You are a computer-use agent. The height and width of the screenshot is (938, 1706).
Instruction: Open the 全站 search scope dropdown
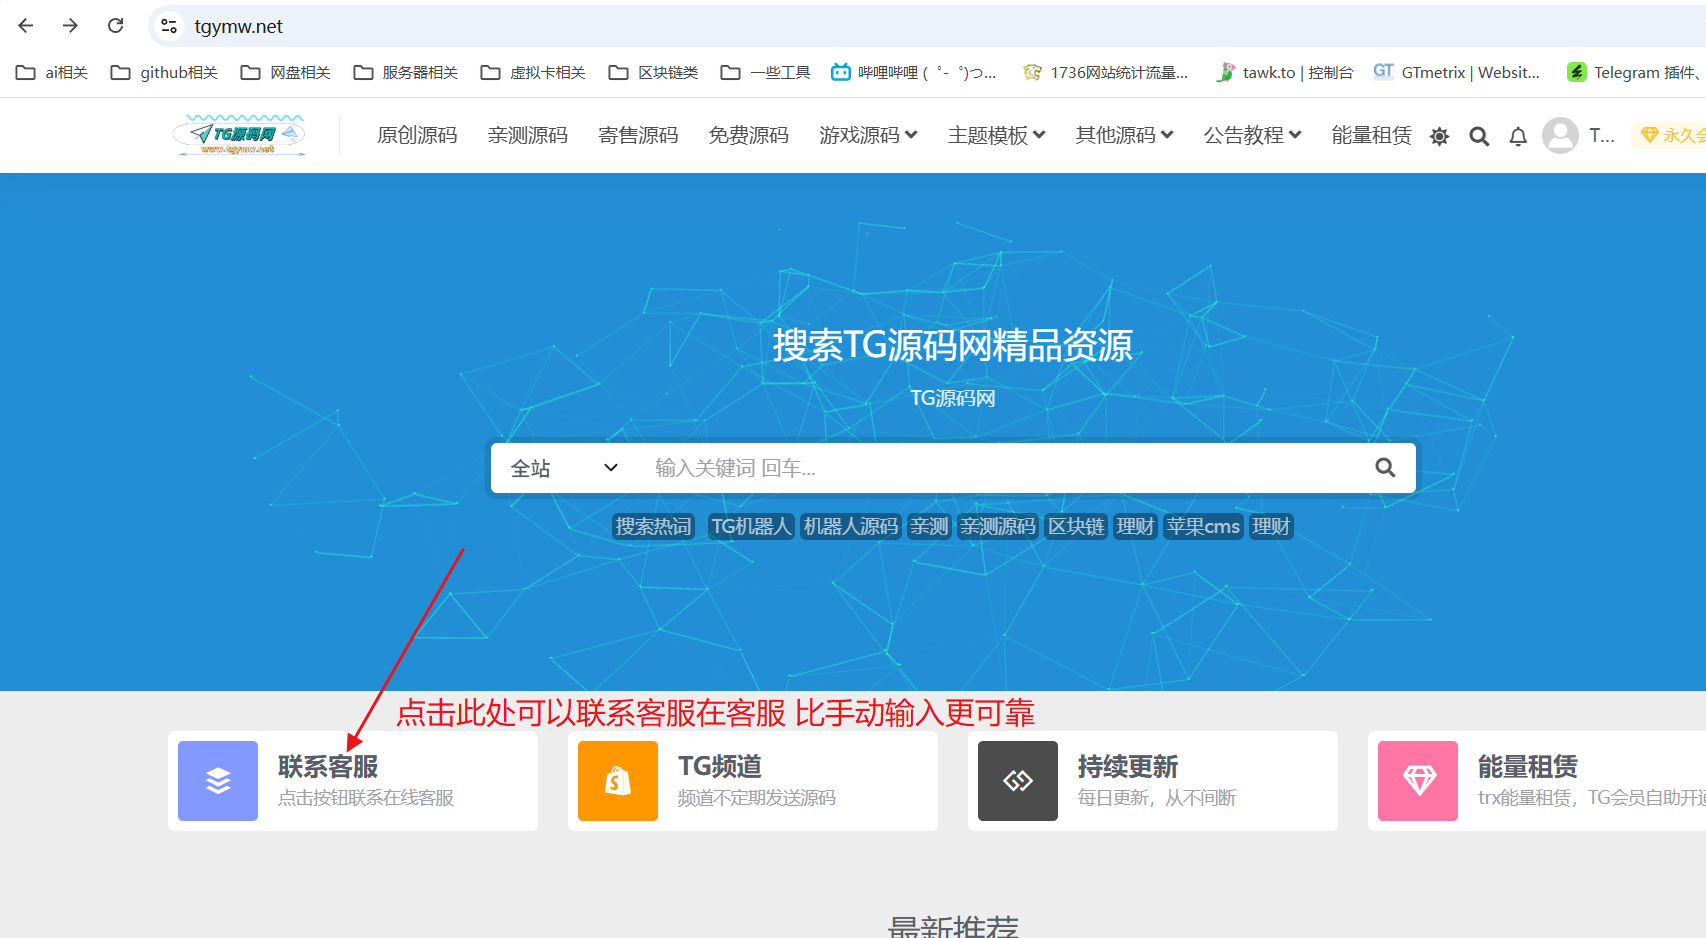click(x=565, y=468)
